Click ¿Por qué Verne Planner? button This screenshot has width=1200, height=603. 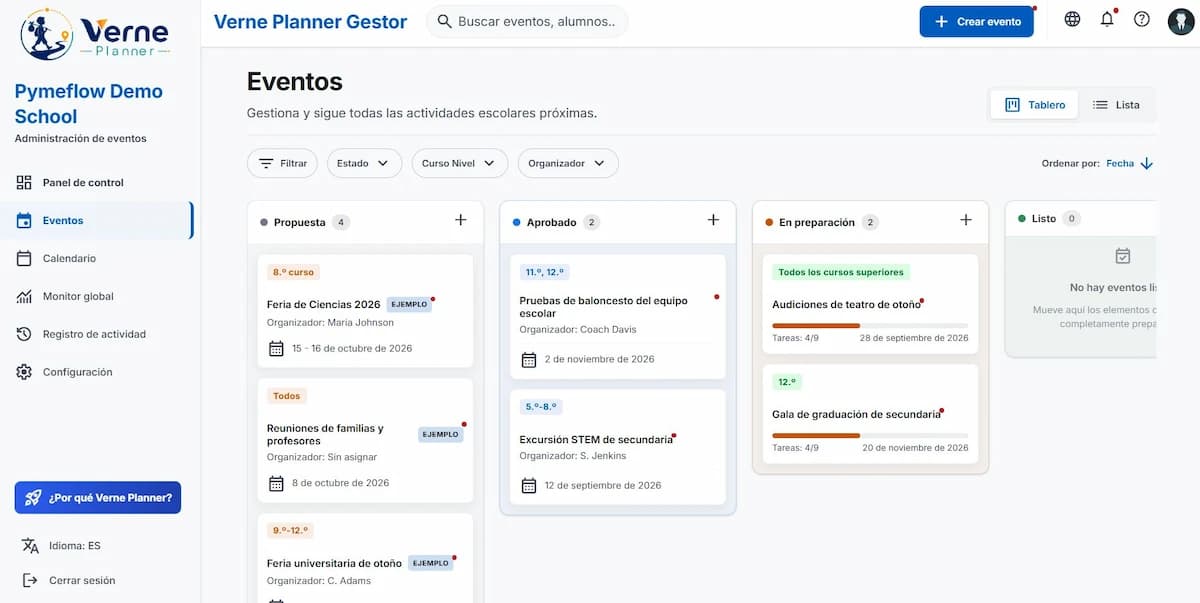(98, 497)
